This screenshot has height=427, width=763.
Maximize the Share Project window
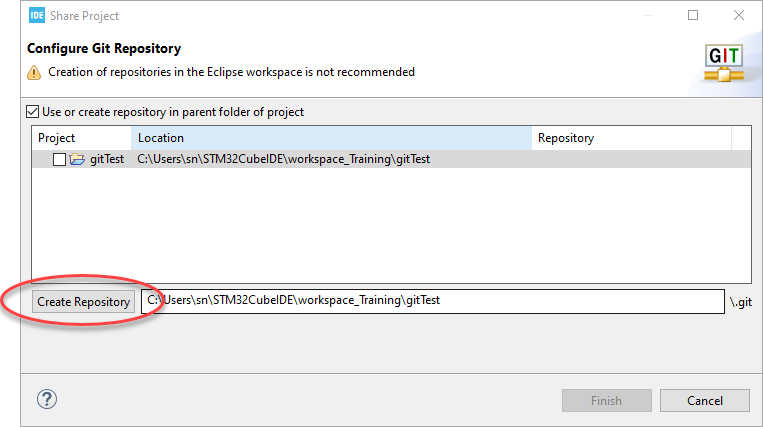[693, 16]
